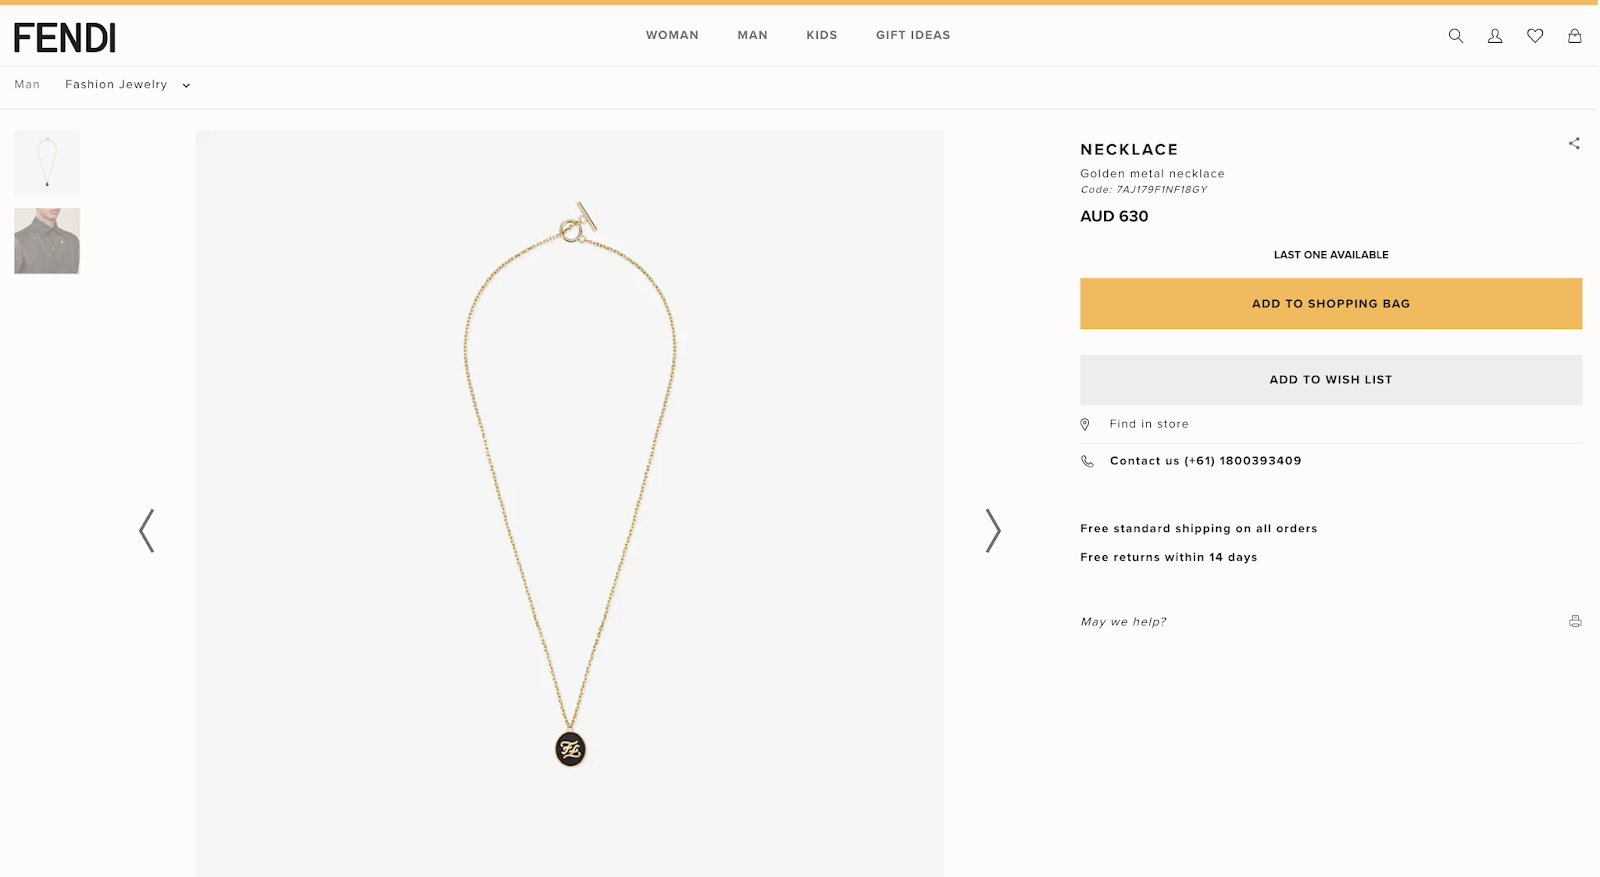Click the Add to Wish List button
Image resolution: width=1600 pixels, height=877 pixels.
point(1331,380)
